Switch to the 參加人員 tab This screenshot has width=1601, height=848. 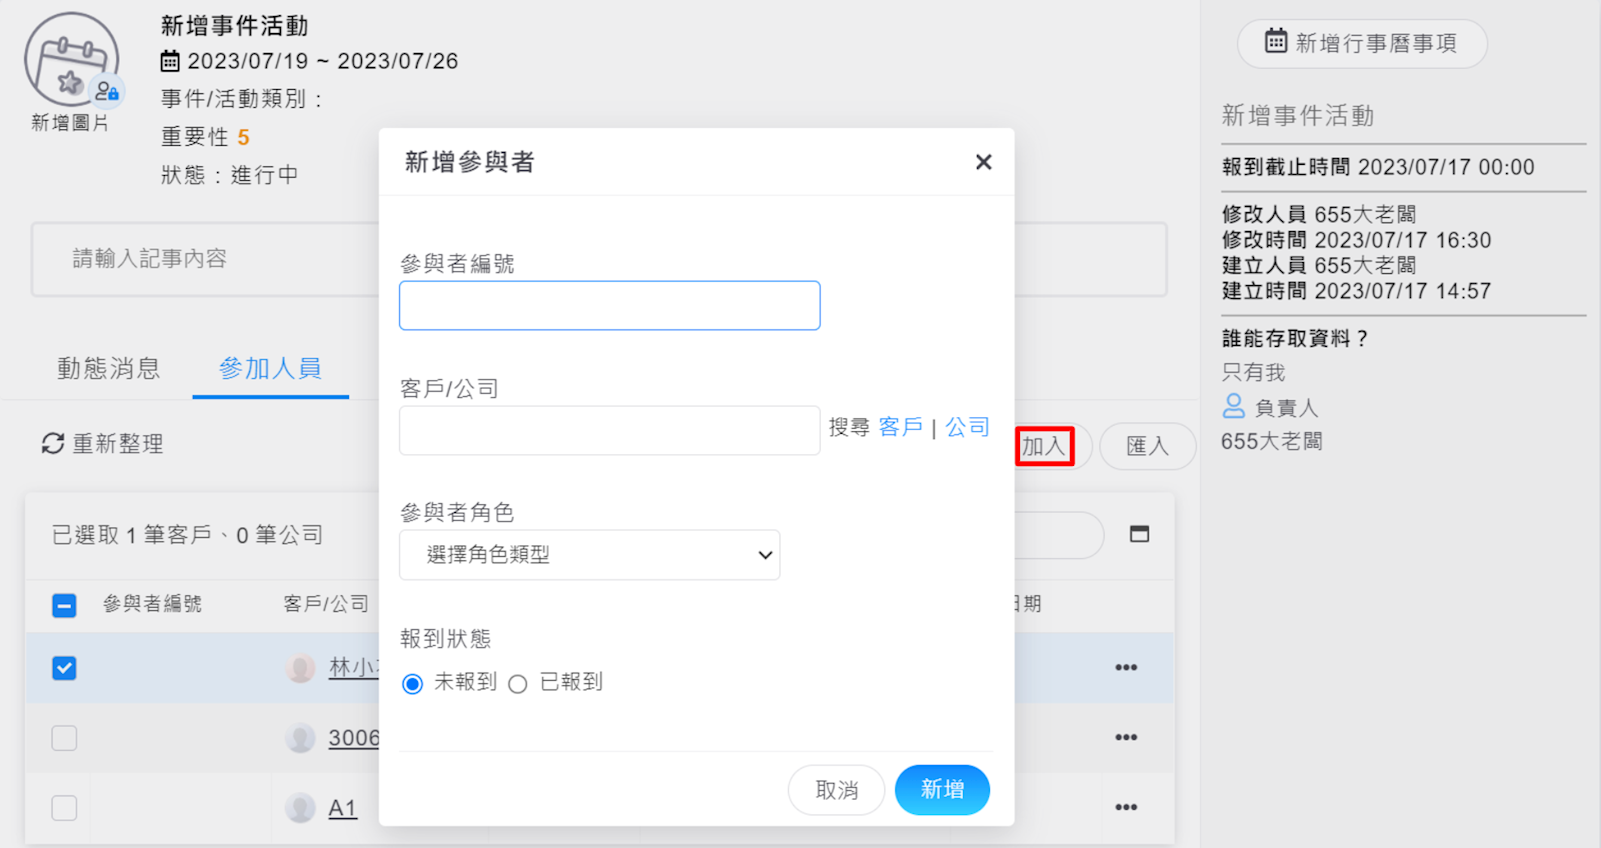pos(270,369)
